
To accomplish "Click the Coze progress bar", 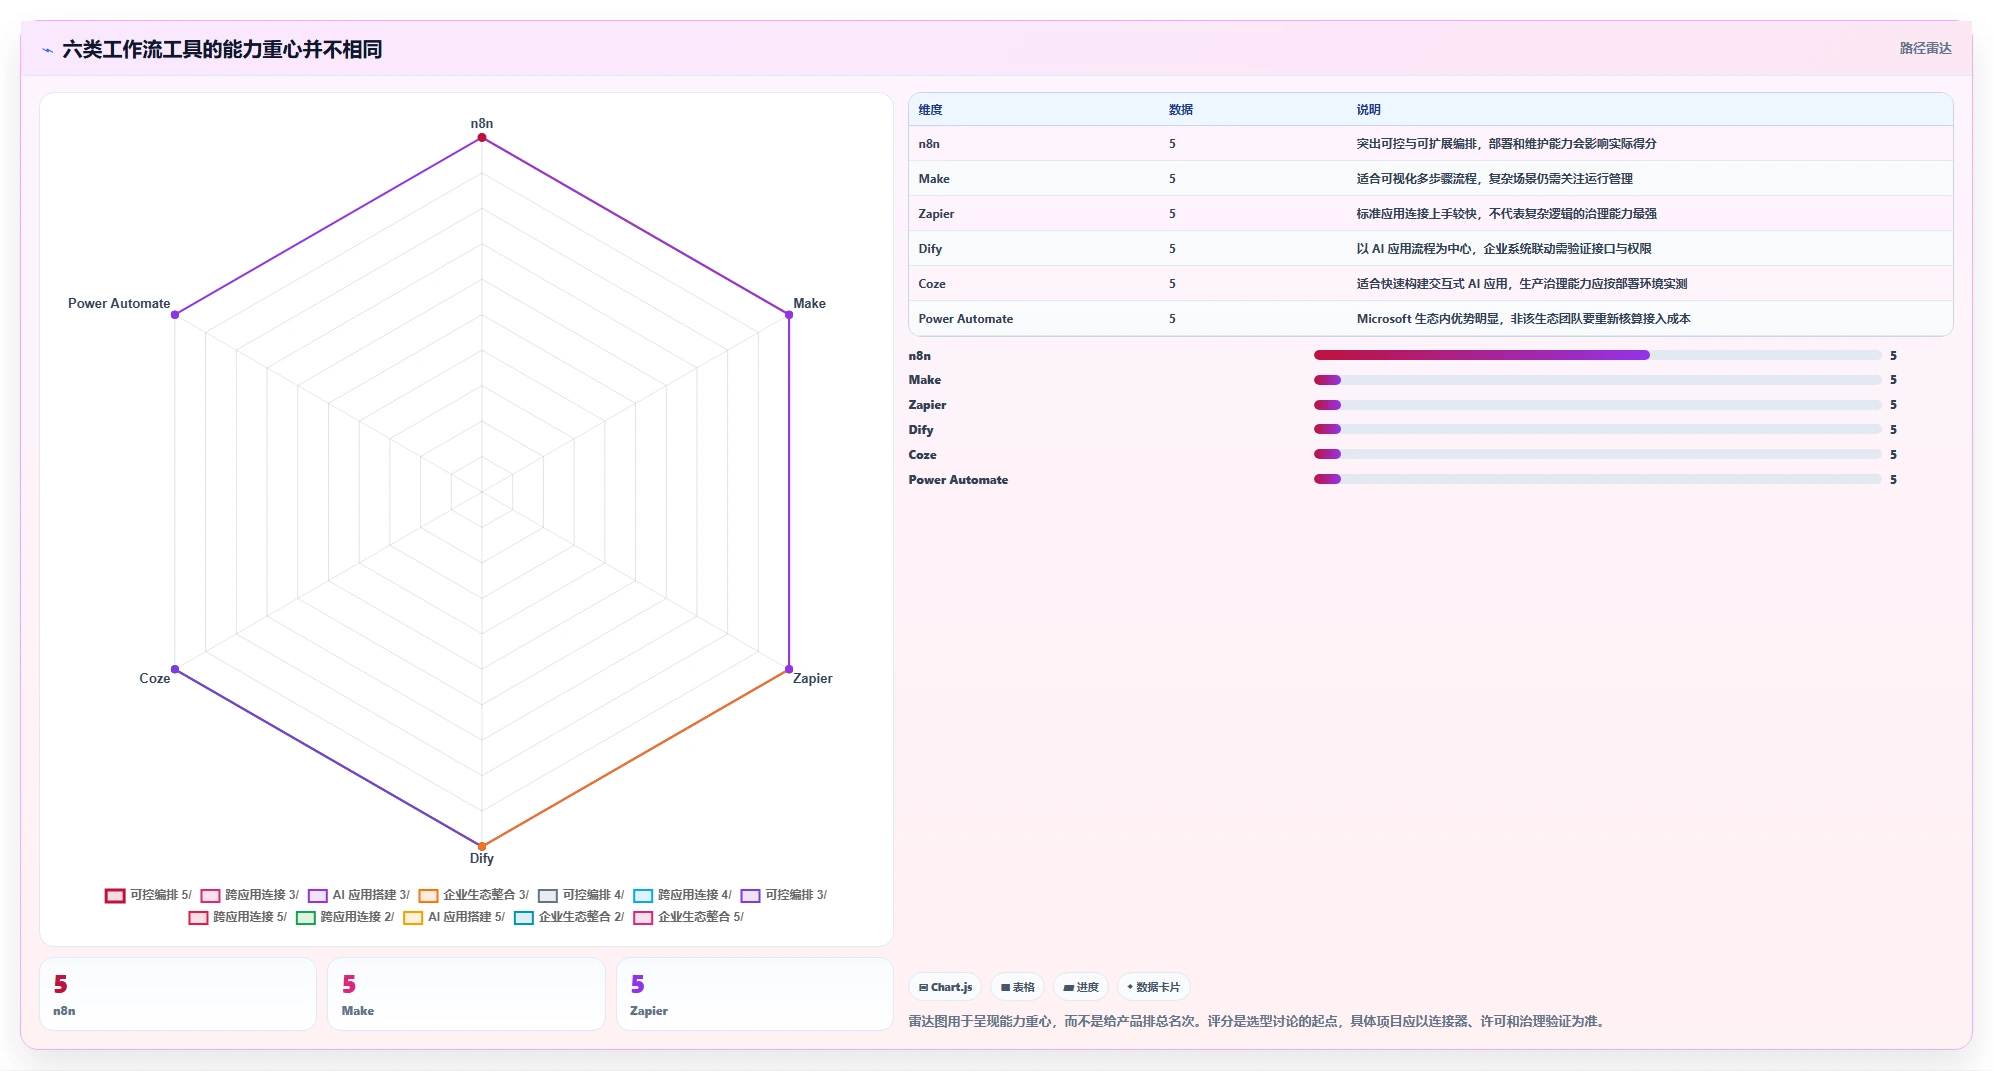I will [1597, 454].
